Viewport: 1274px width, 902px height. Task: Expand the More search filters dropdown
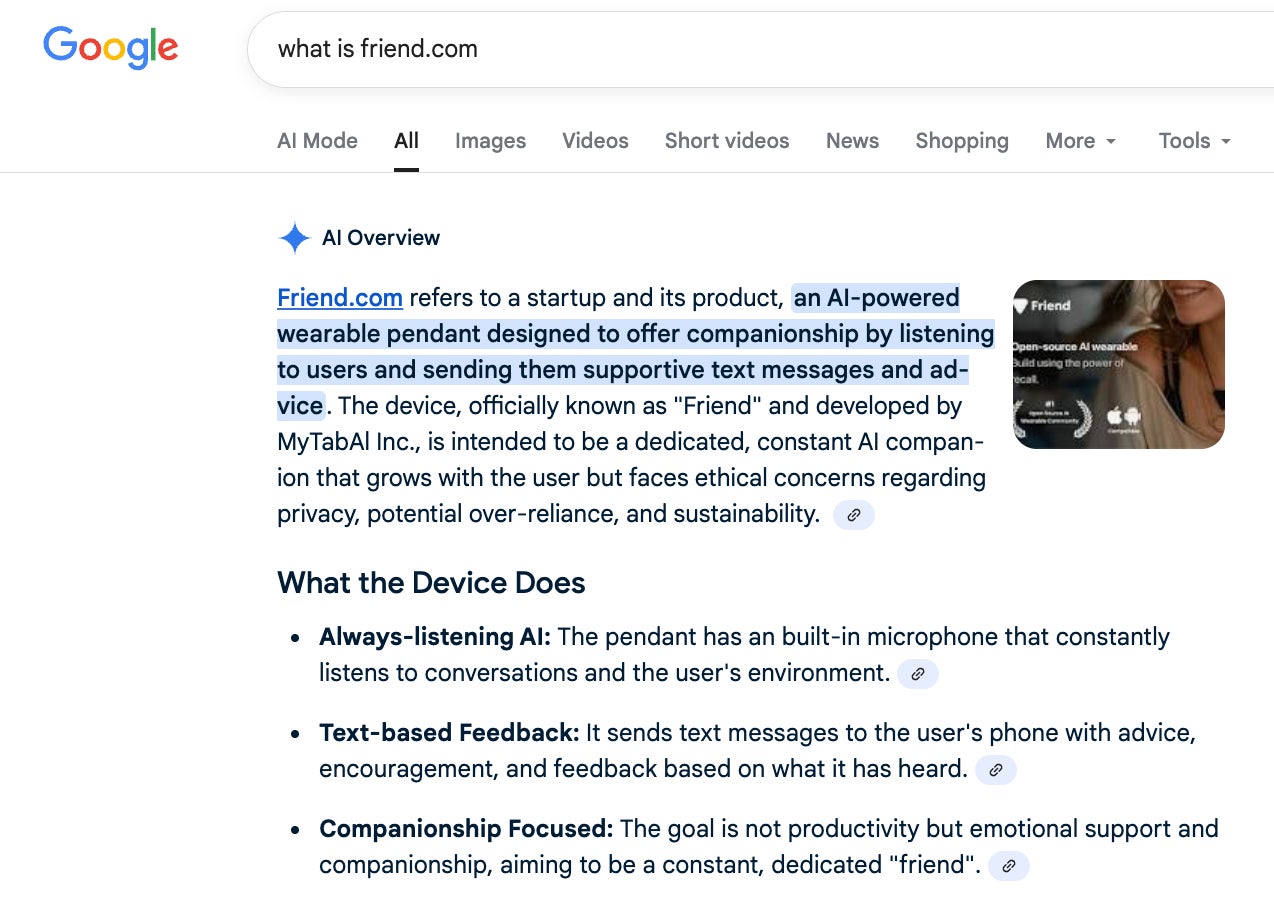pyautogui.click(x=1080, y=141)
